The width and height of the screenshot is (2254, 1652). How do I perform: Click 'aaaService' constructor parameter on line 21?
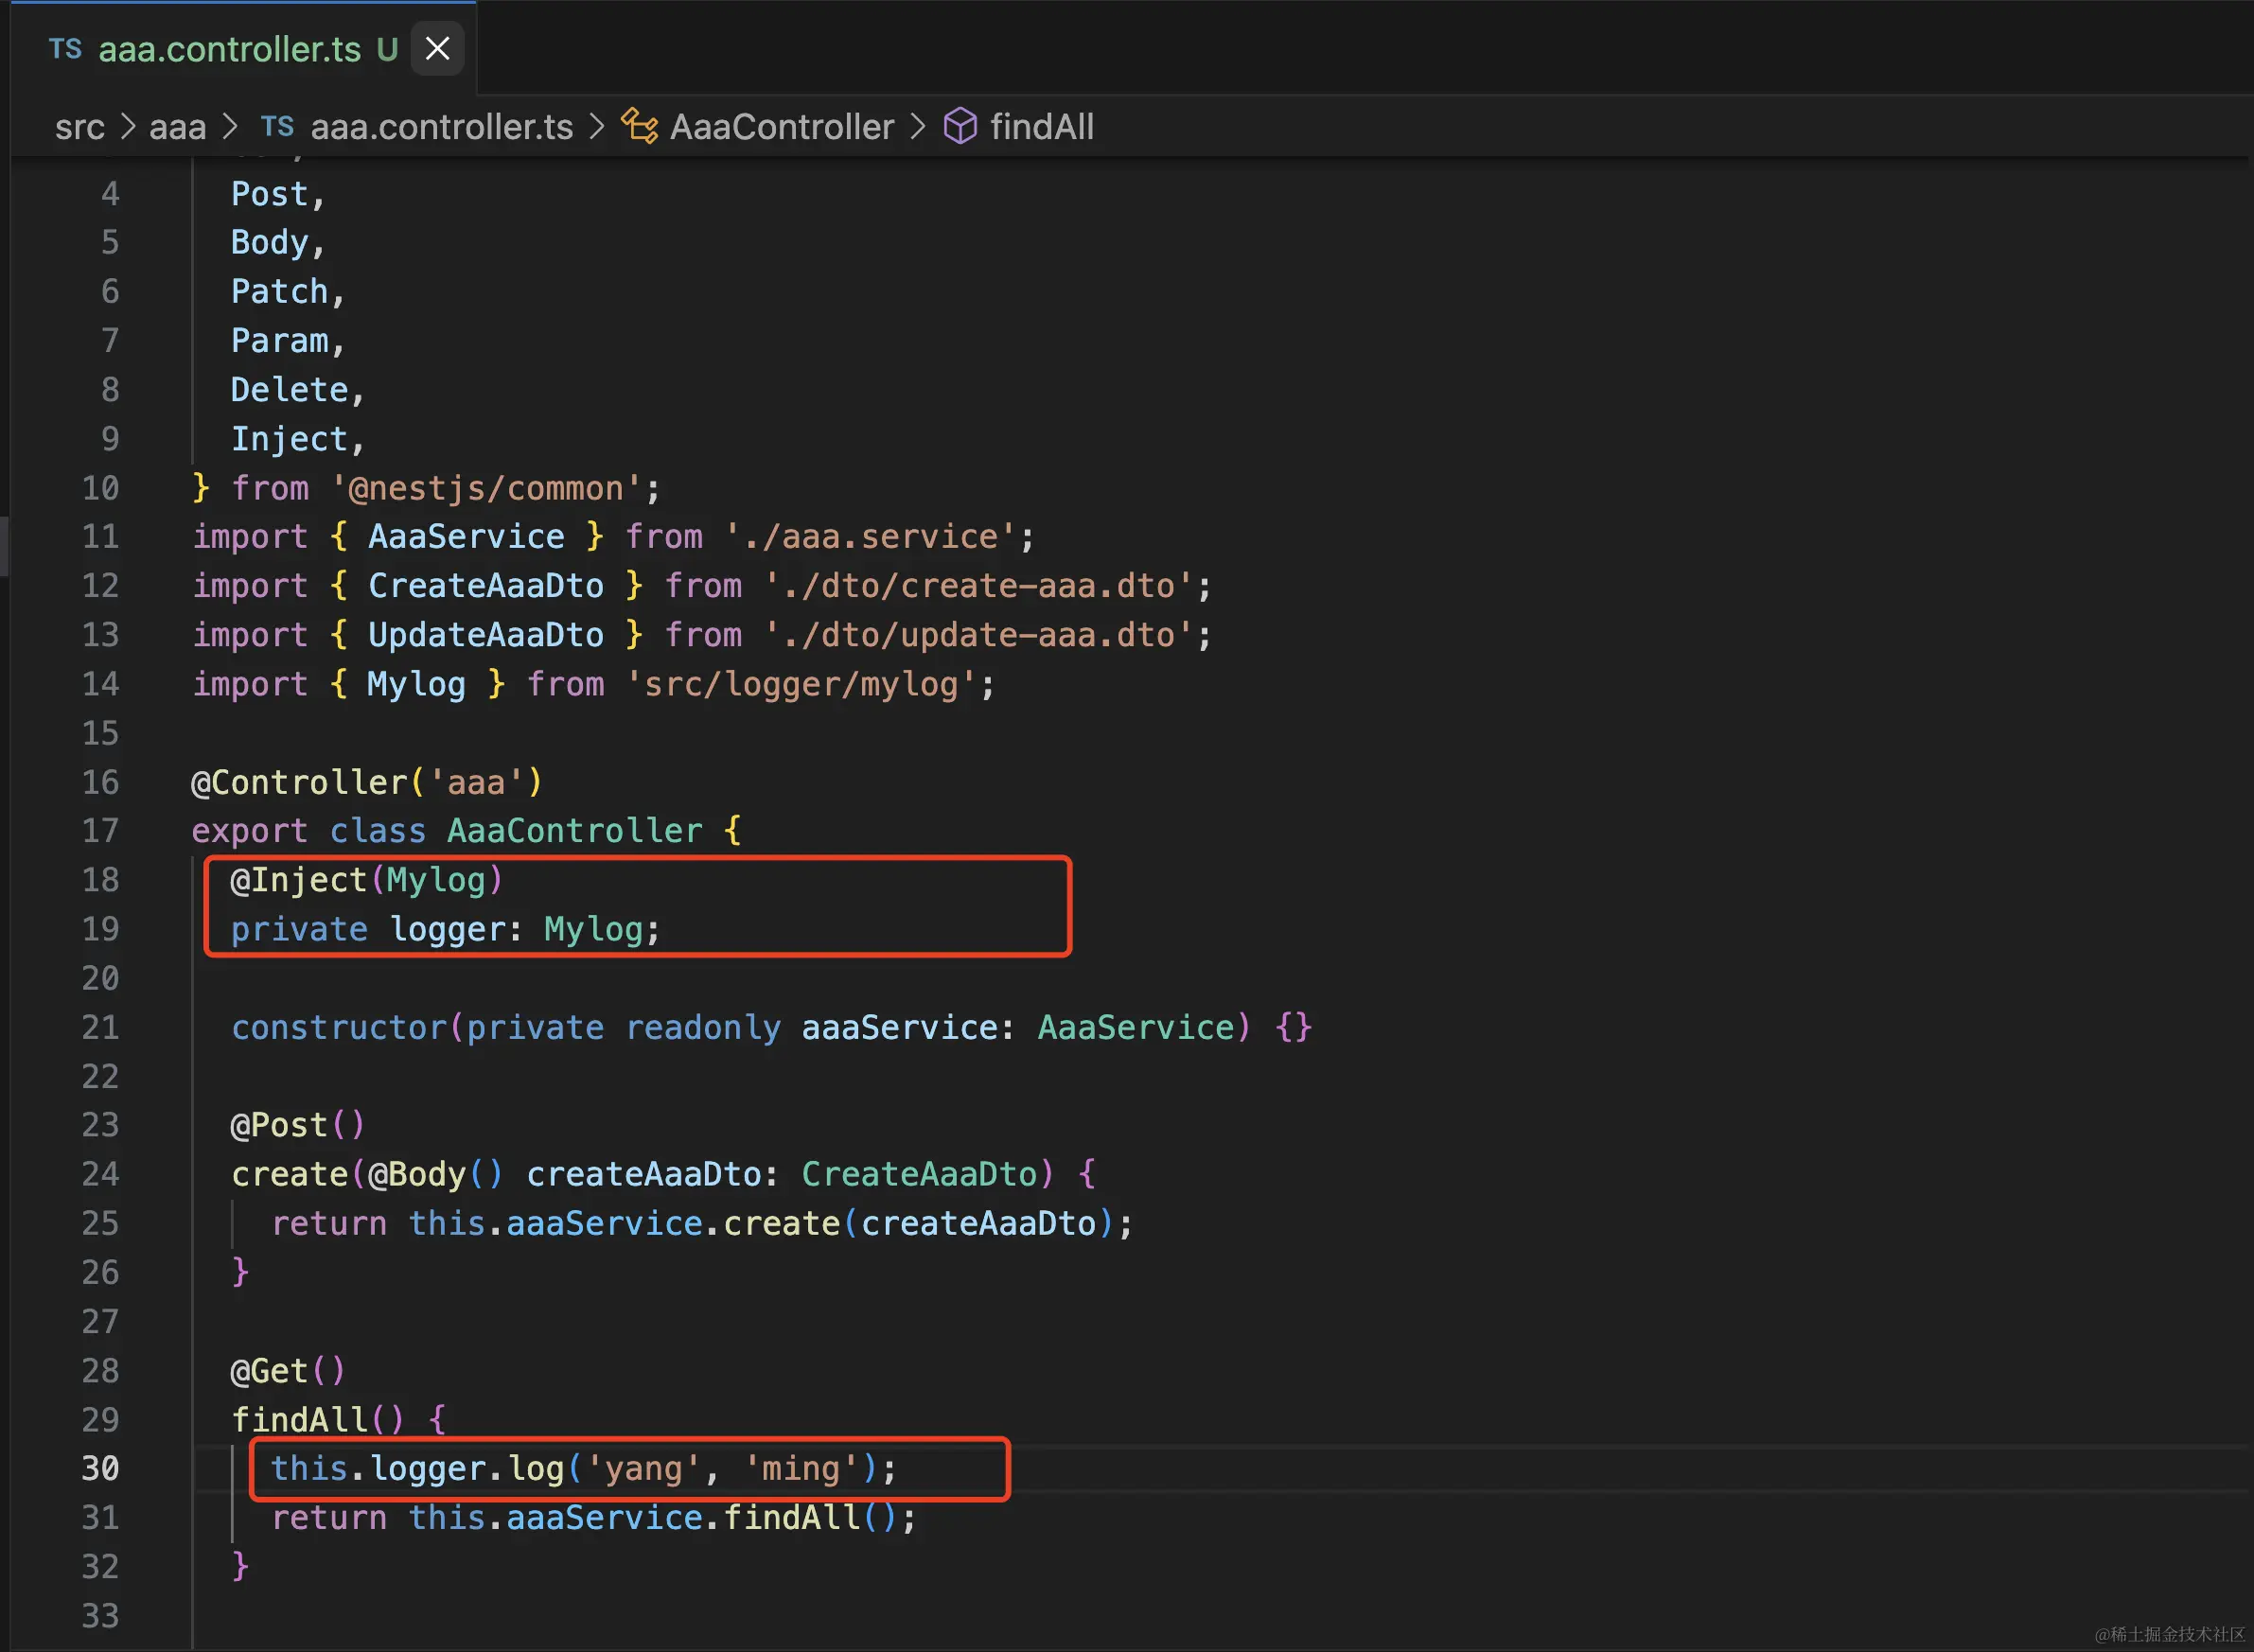pos(899,1027)
